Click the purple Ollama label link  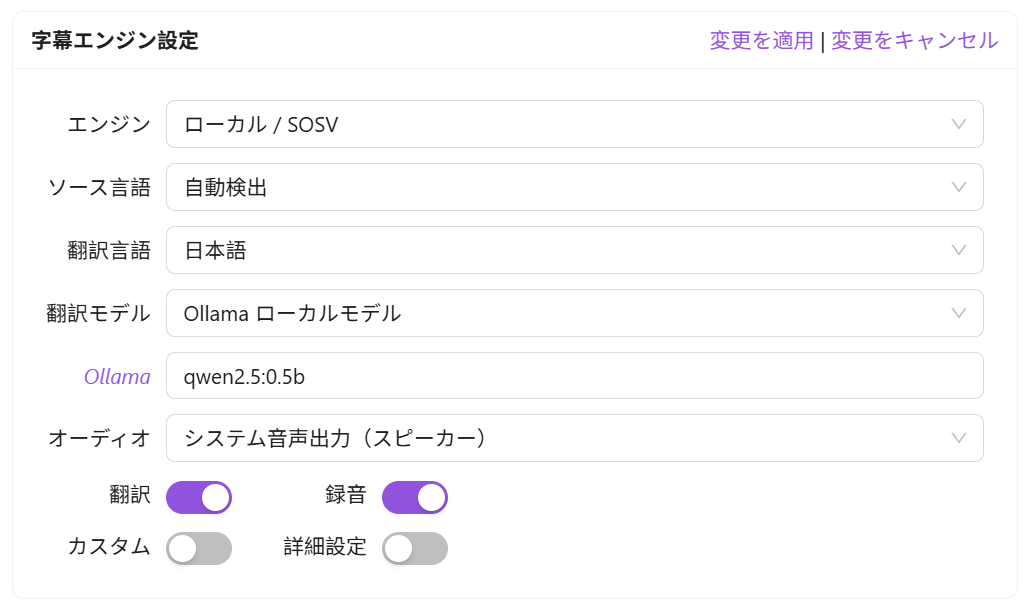click(117, 377)
